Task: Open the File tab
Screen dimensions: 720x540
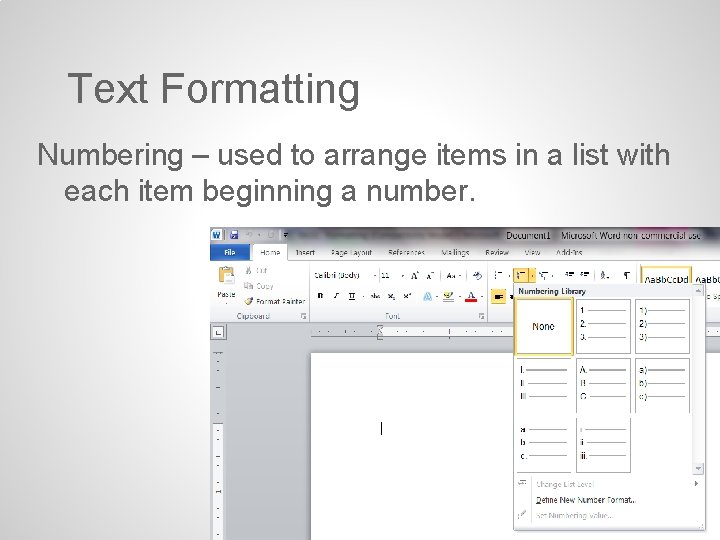Action: [230, 253]
